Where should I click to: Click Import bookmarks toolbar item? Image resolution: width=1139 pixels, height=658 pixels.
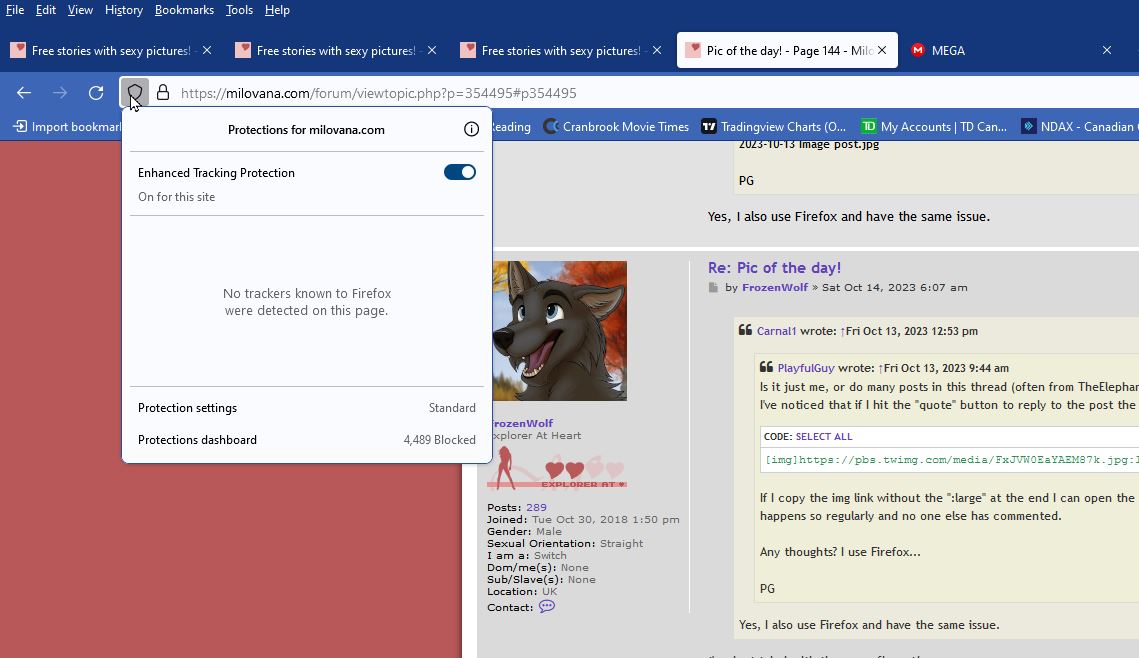click(x=67, y=126)
